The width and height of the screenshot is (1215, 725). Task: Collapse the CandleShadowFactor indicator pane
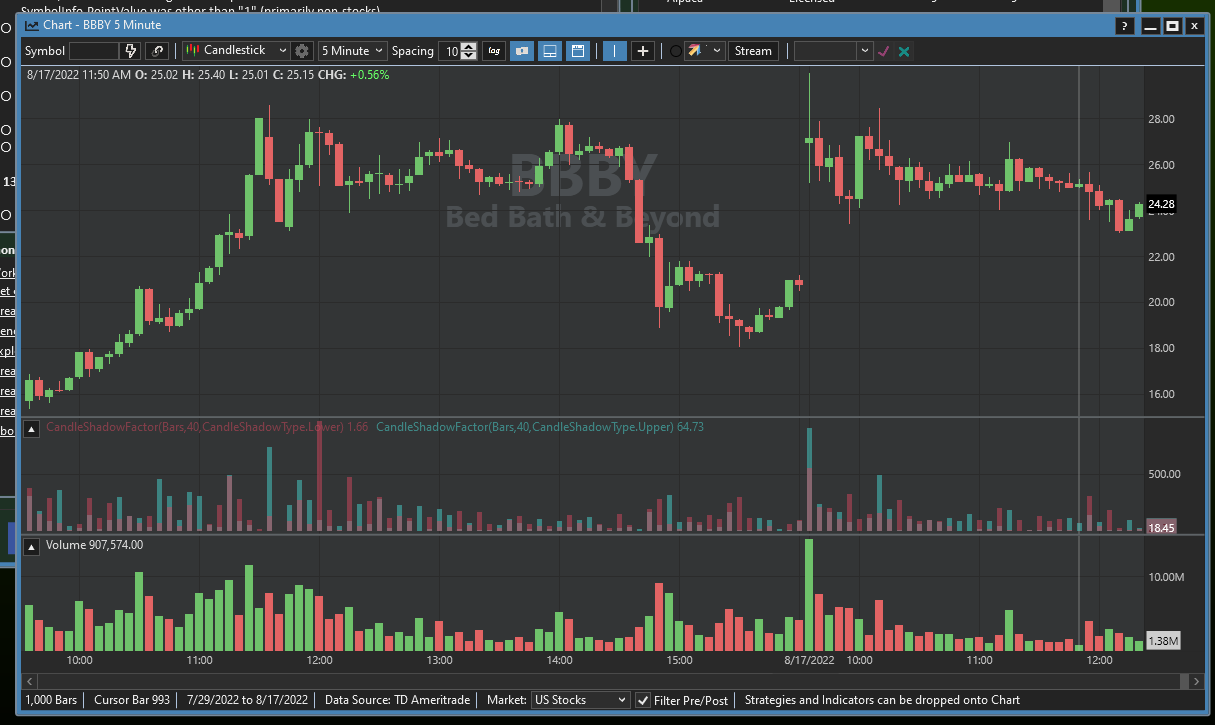32,429
